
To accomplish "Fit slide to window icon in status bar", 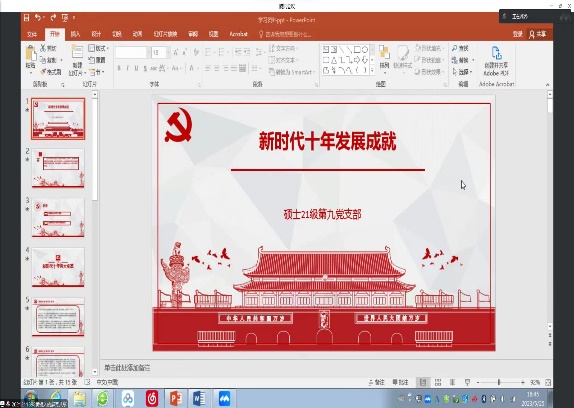I will pos(548,382).
